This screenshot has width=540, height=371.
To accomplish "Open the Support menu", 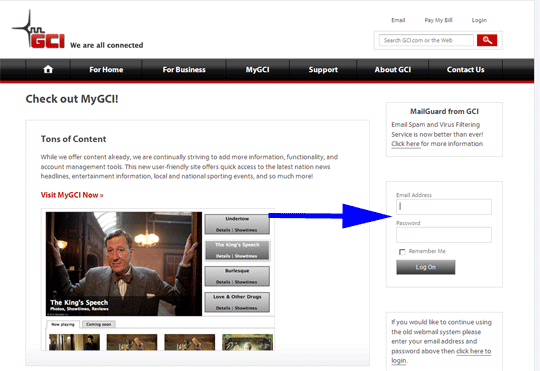I will tap(323, 70).
